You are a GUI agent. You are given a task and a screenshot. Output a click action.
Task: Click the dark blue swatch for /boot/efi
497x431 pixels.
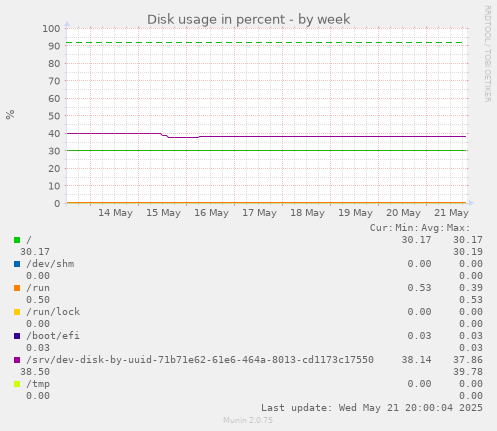click(17, 336)
